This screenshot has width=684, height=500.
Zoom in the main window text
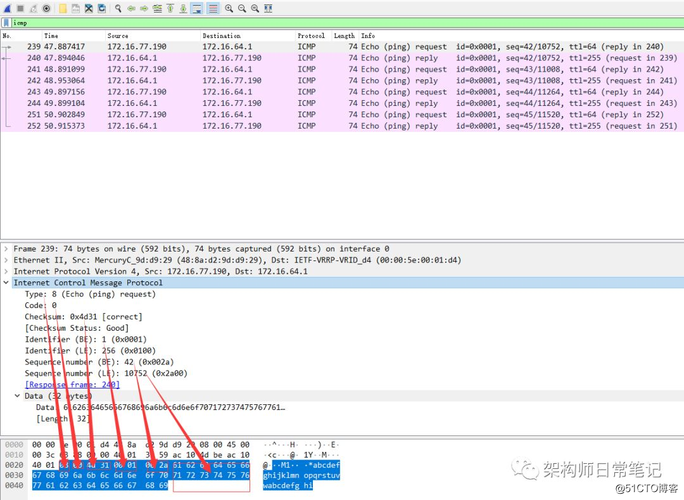click(x=229, y=8)
